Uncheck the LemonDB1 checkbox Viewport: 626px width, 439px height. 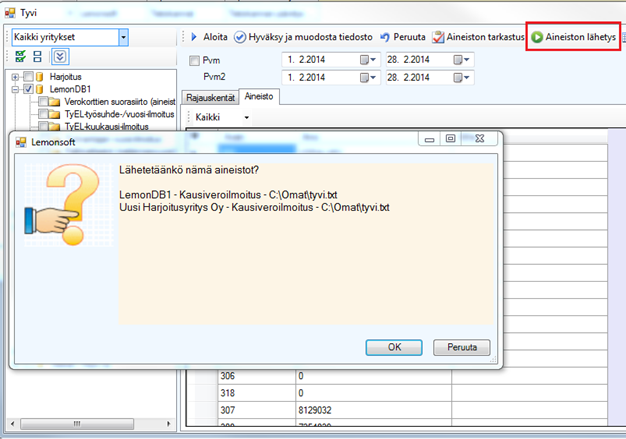click(x=28, y=89)
